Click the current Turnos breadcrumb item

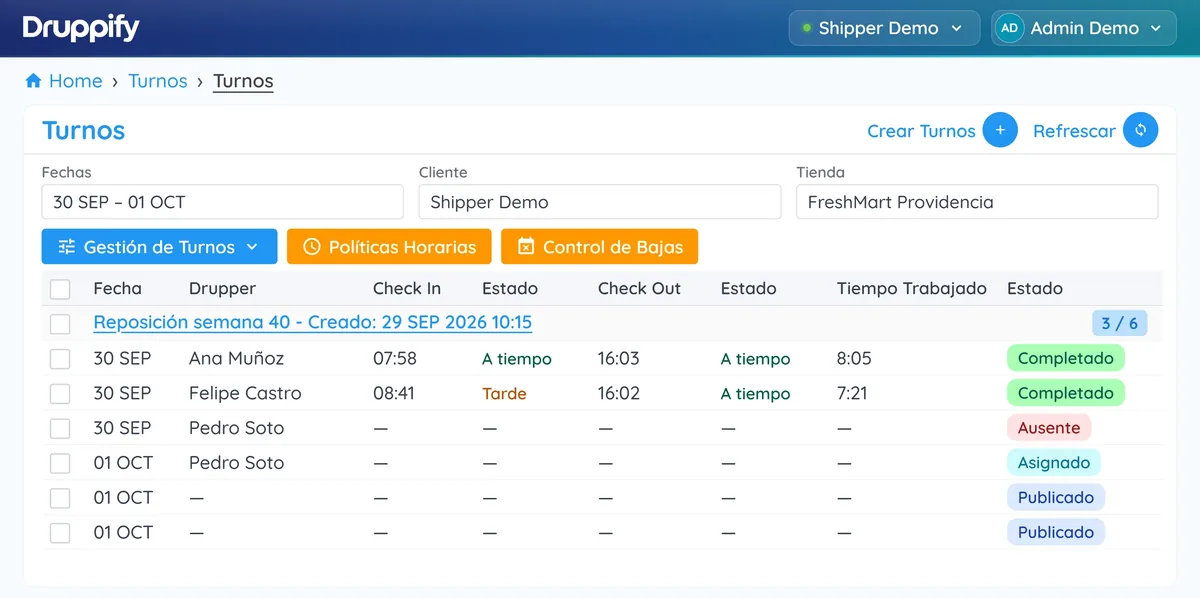pyautogui.click(x=243, y=81)
